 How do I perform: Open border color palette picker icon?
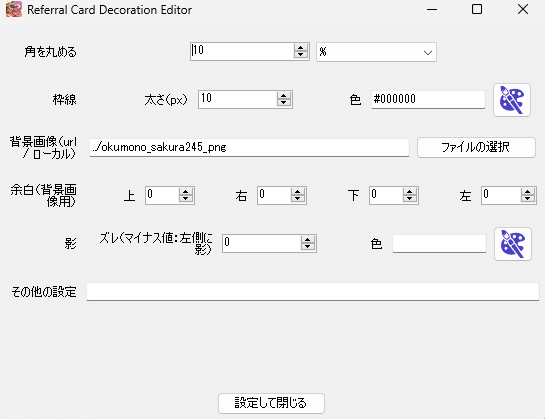pos(512,100)
